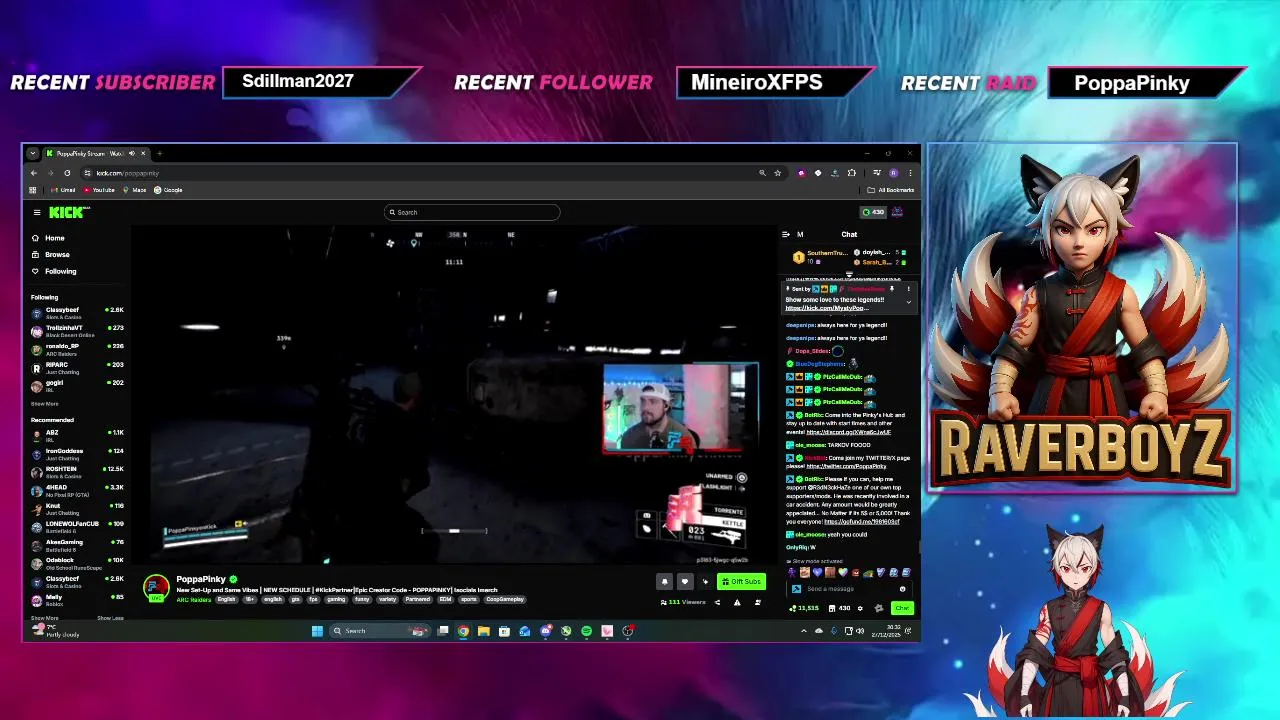
Task: Select the Chat tab heading
Action: (849, 235)
